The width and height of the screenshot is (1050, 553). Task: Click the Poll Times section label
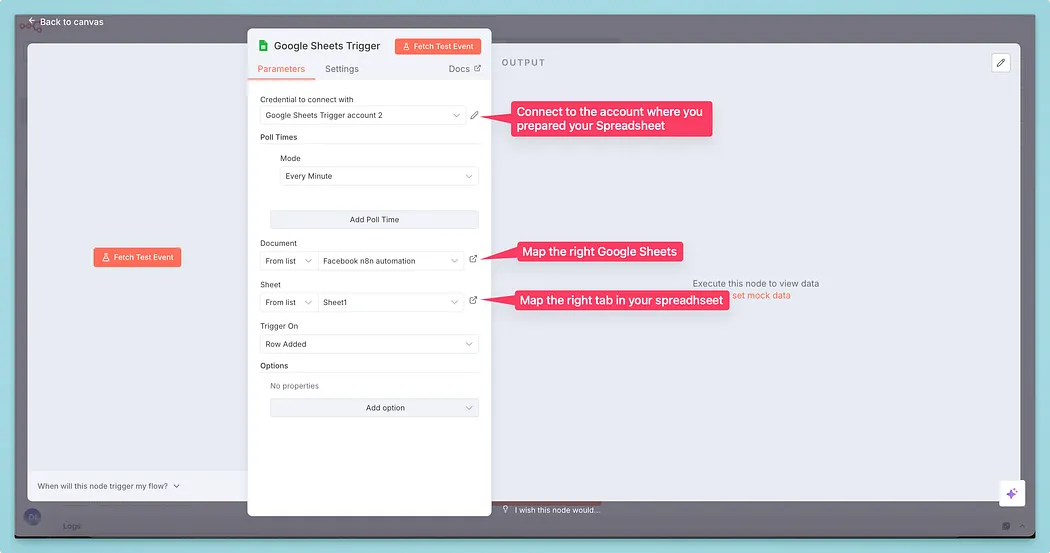pyautogui.click(x=279, y=137)
